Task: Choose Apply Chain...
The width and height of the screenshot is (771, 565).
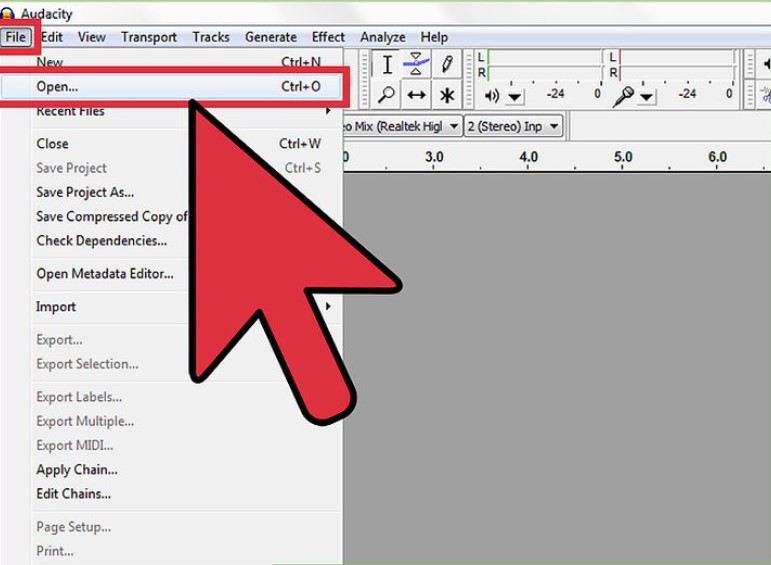Action: click(x=186, y=469)
